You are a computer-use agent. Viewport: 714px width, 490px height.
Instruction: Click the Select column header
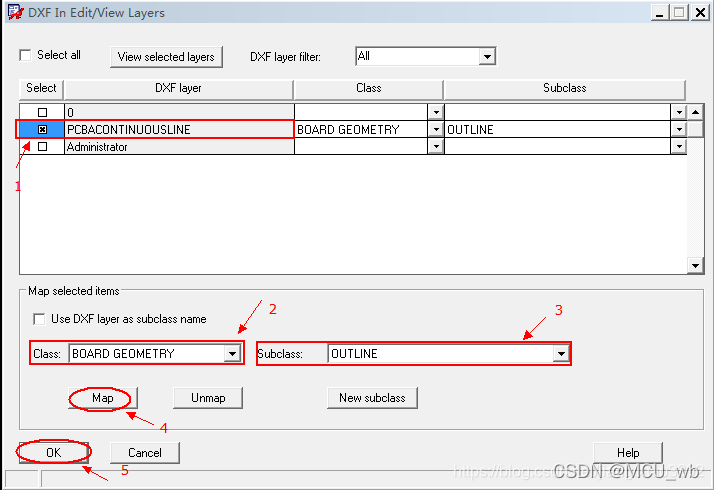pos(41,88)
